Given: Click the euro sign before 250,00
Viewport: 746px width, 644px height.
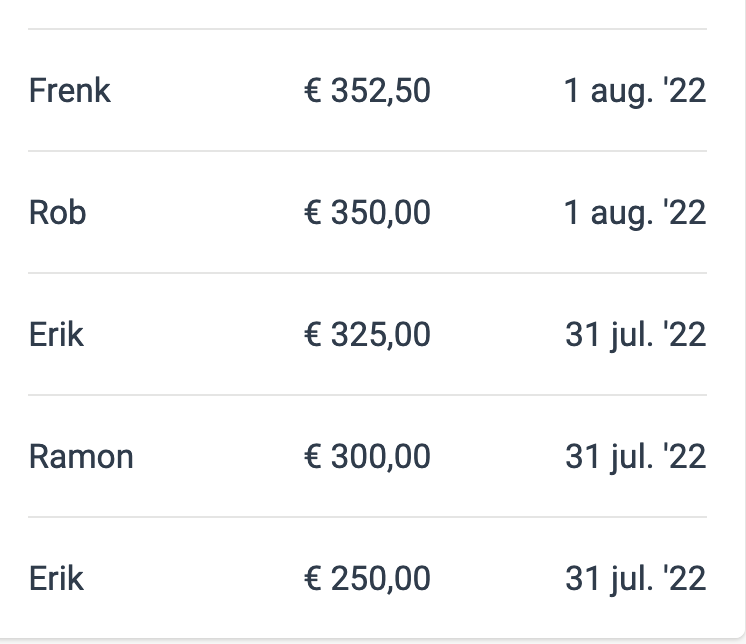Looking at the screenshot, I should pyautogui.click(x=312, y=579).
